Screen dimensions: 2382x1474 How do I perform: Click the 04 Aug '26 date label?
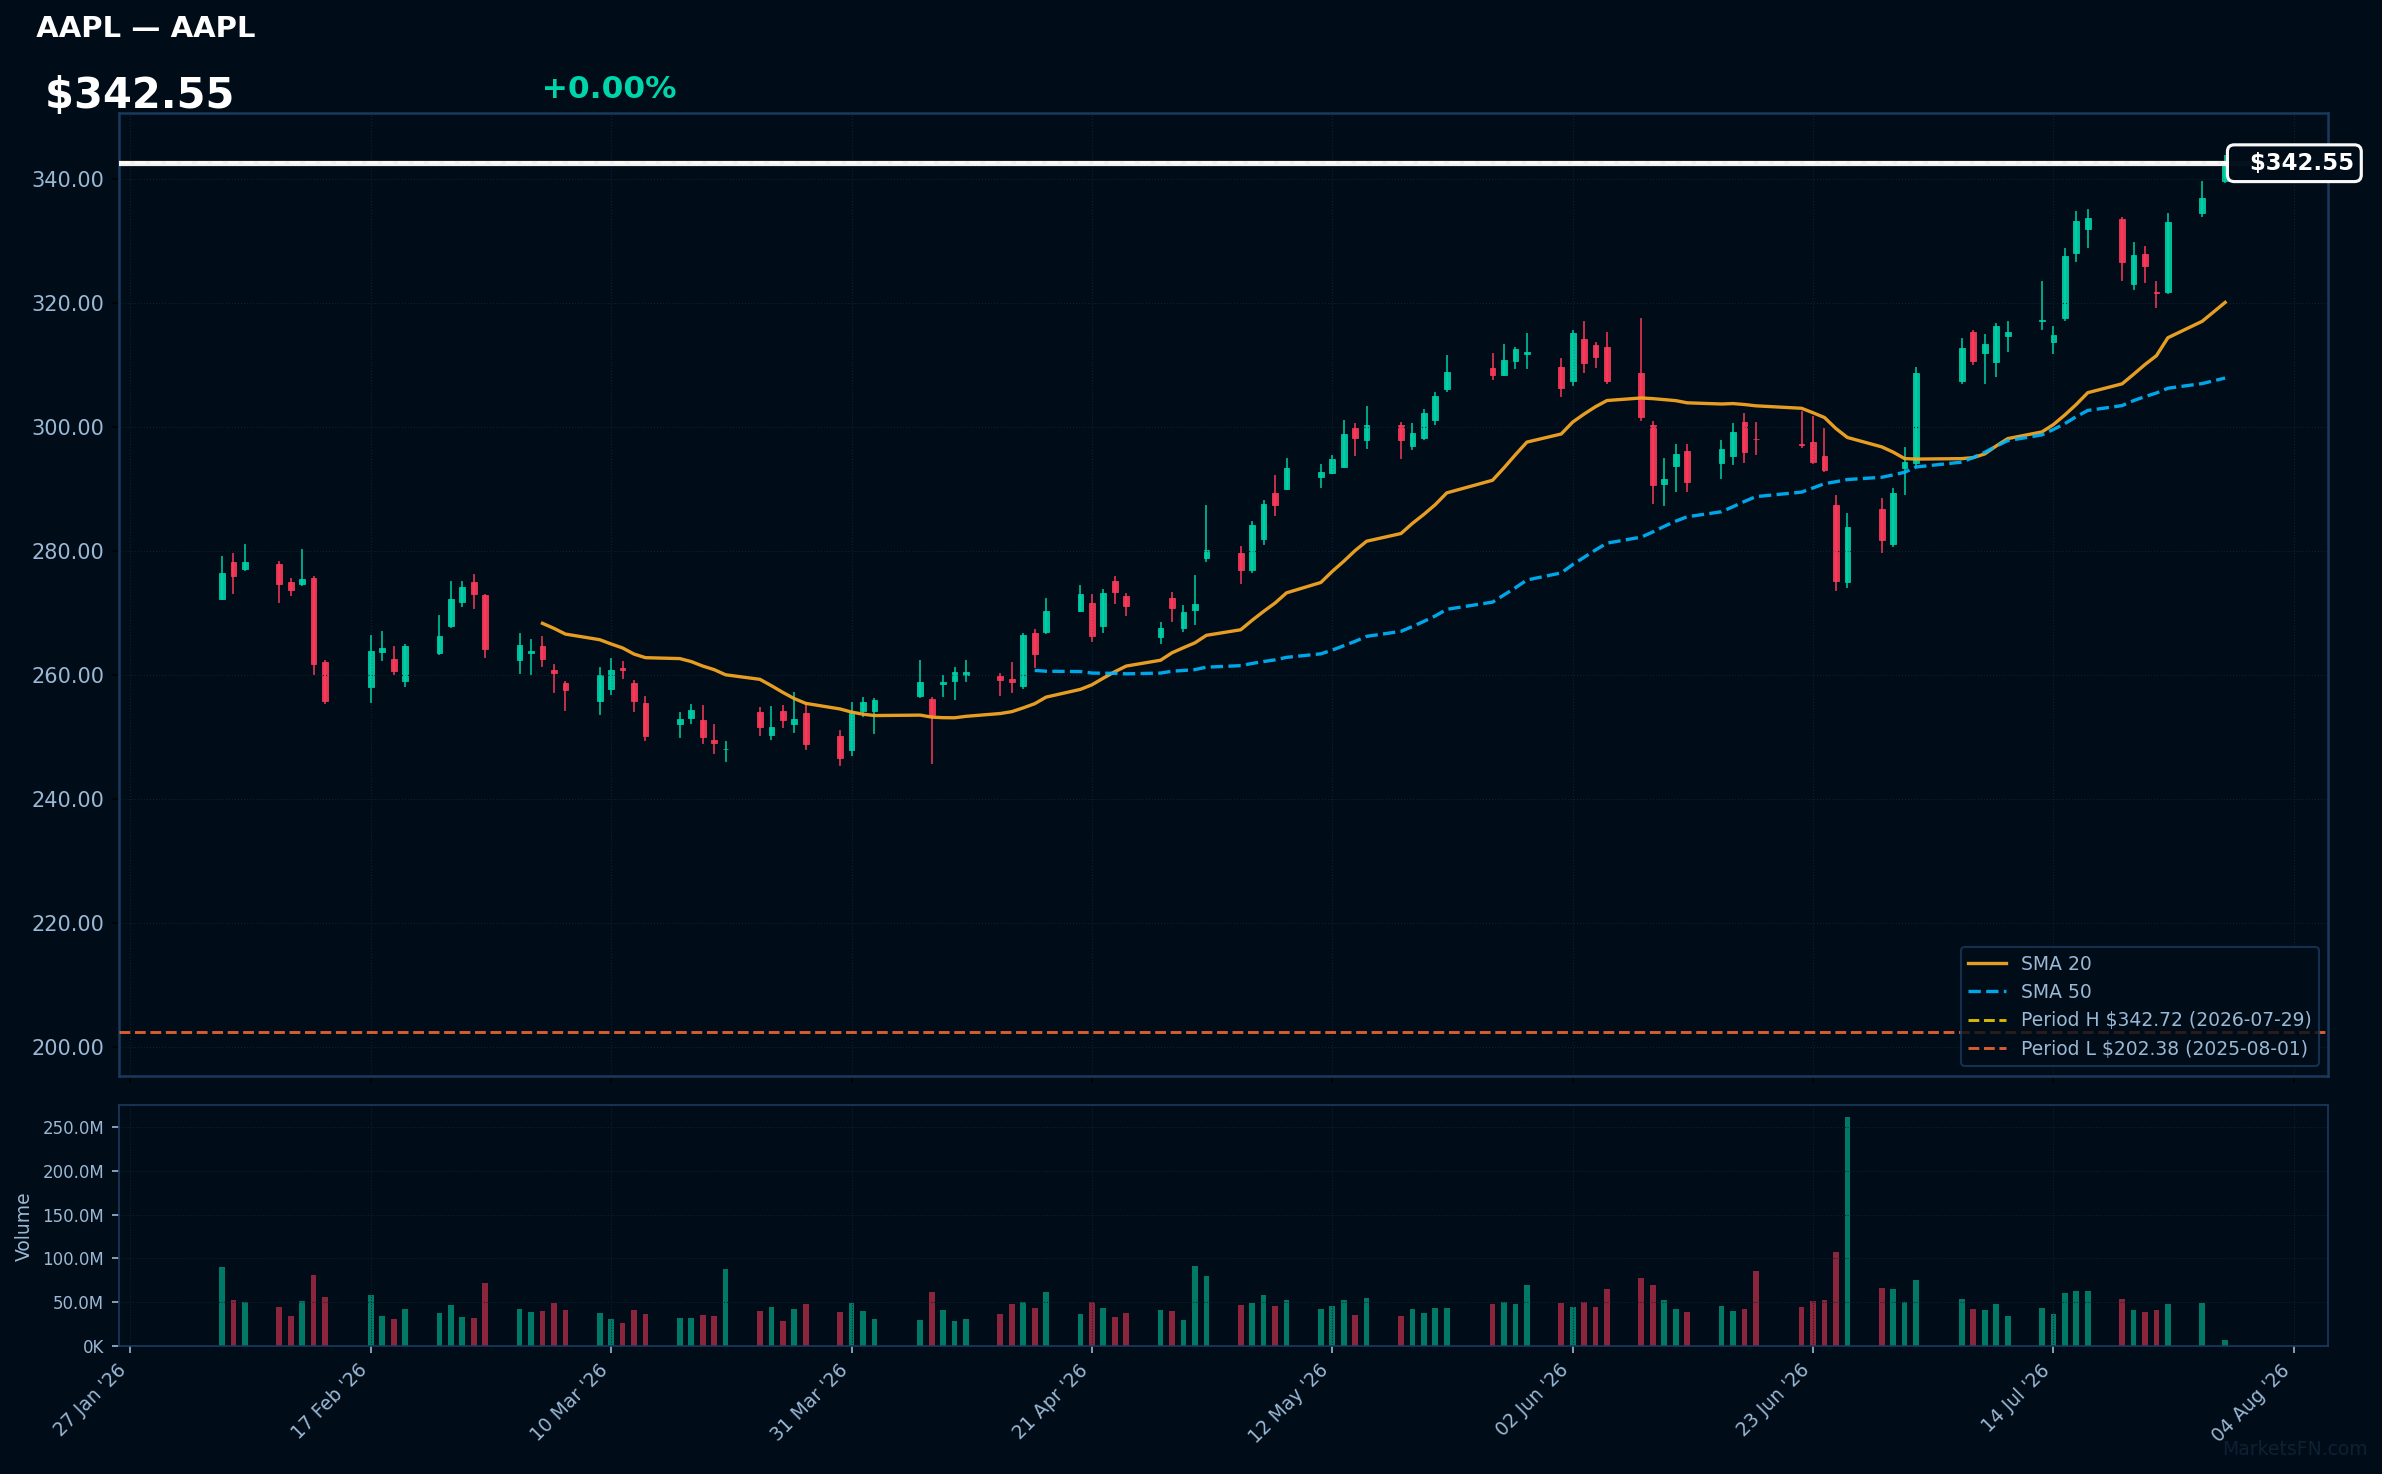pyautogui.click(x=2250, y=1402)
